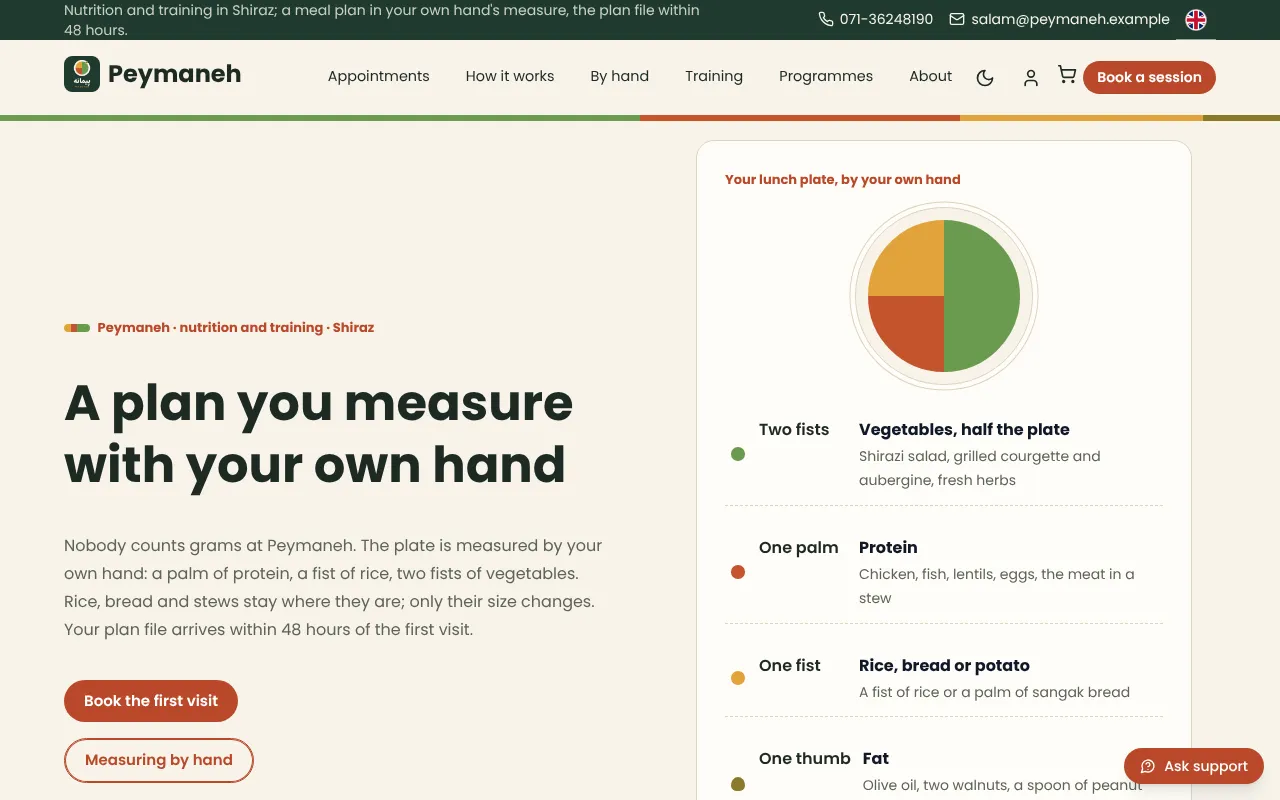Open the Appointments menu item
This screenshot has height=800, width=1280.
pos(378,76)
